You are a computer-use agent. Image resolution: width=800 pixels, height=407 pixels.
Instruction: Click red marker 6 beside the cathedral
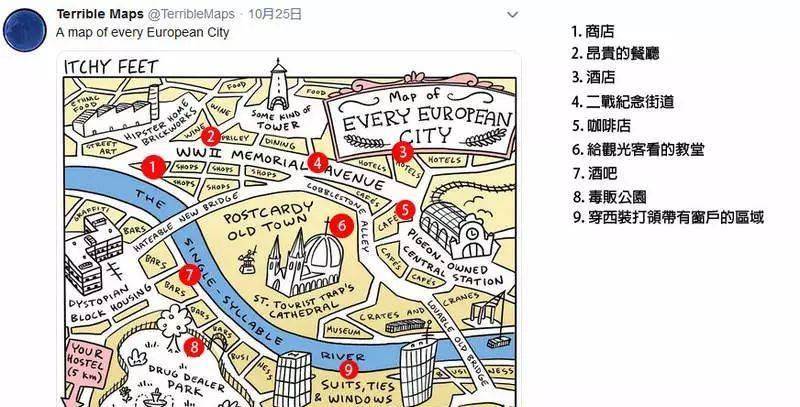coord(341,225)
